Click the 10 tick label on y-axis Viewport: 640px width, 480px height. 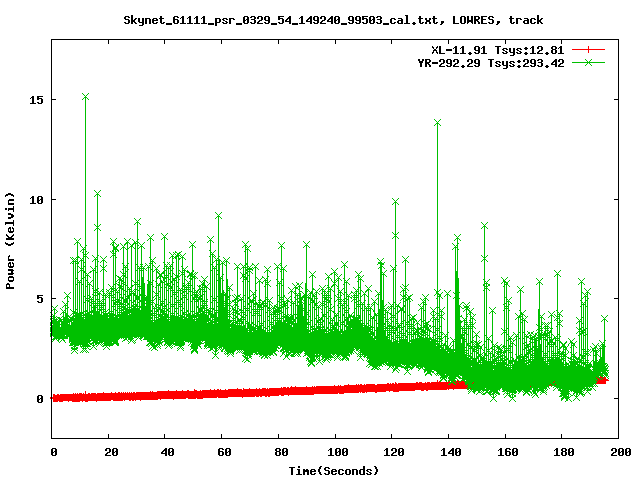click(x=38, y=200)
